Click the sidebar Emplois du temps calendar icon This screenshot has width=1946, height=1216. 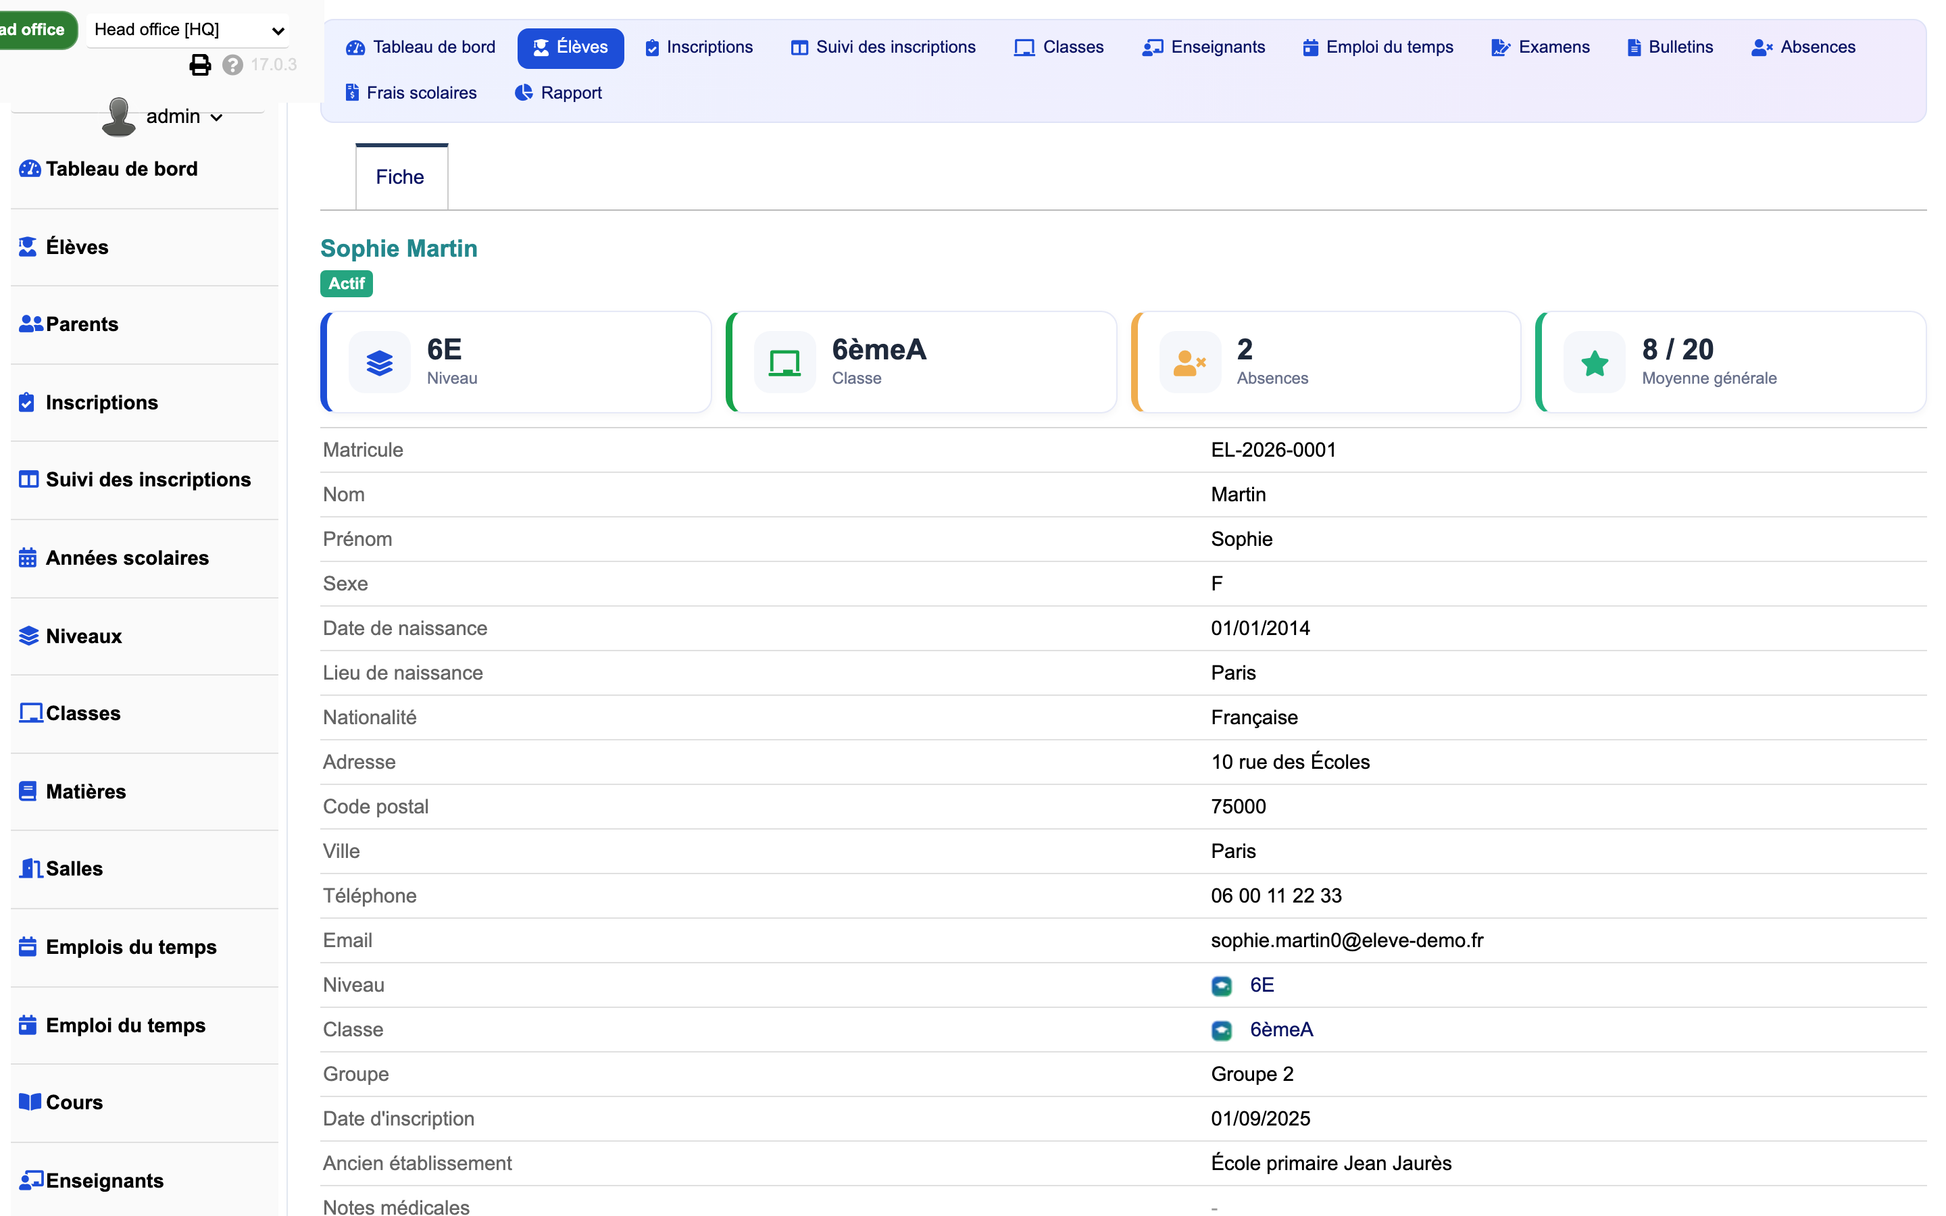tap(28, 947)
